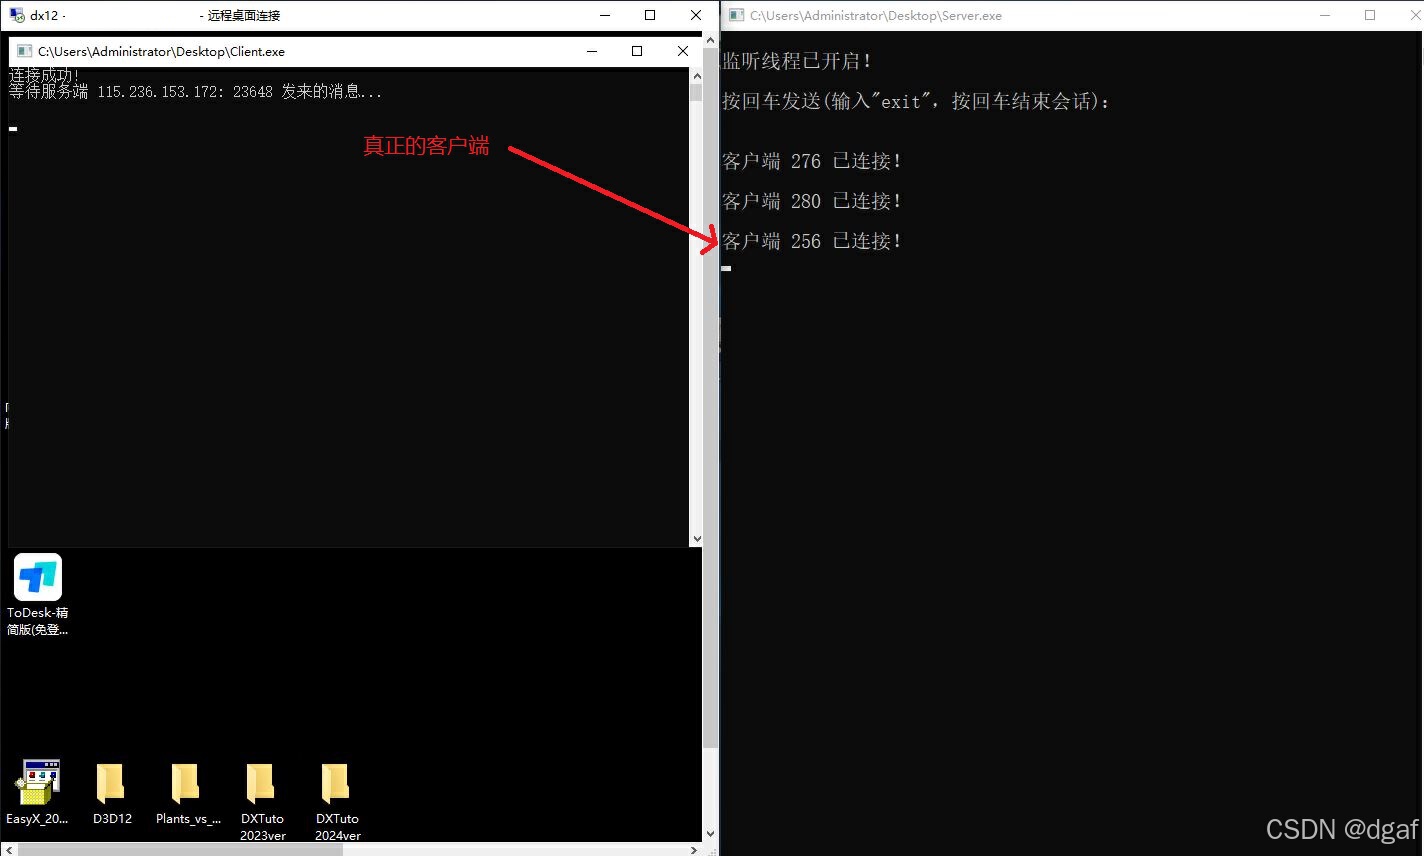Close the remote desktop connection window

[x=696, y=15]
